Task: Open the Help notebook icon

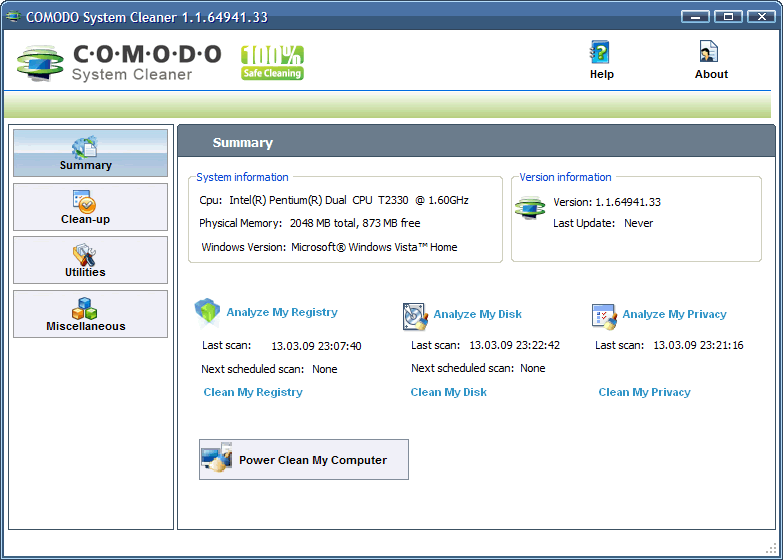Action: tap(600, 52)
